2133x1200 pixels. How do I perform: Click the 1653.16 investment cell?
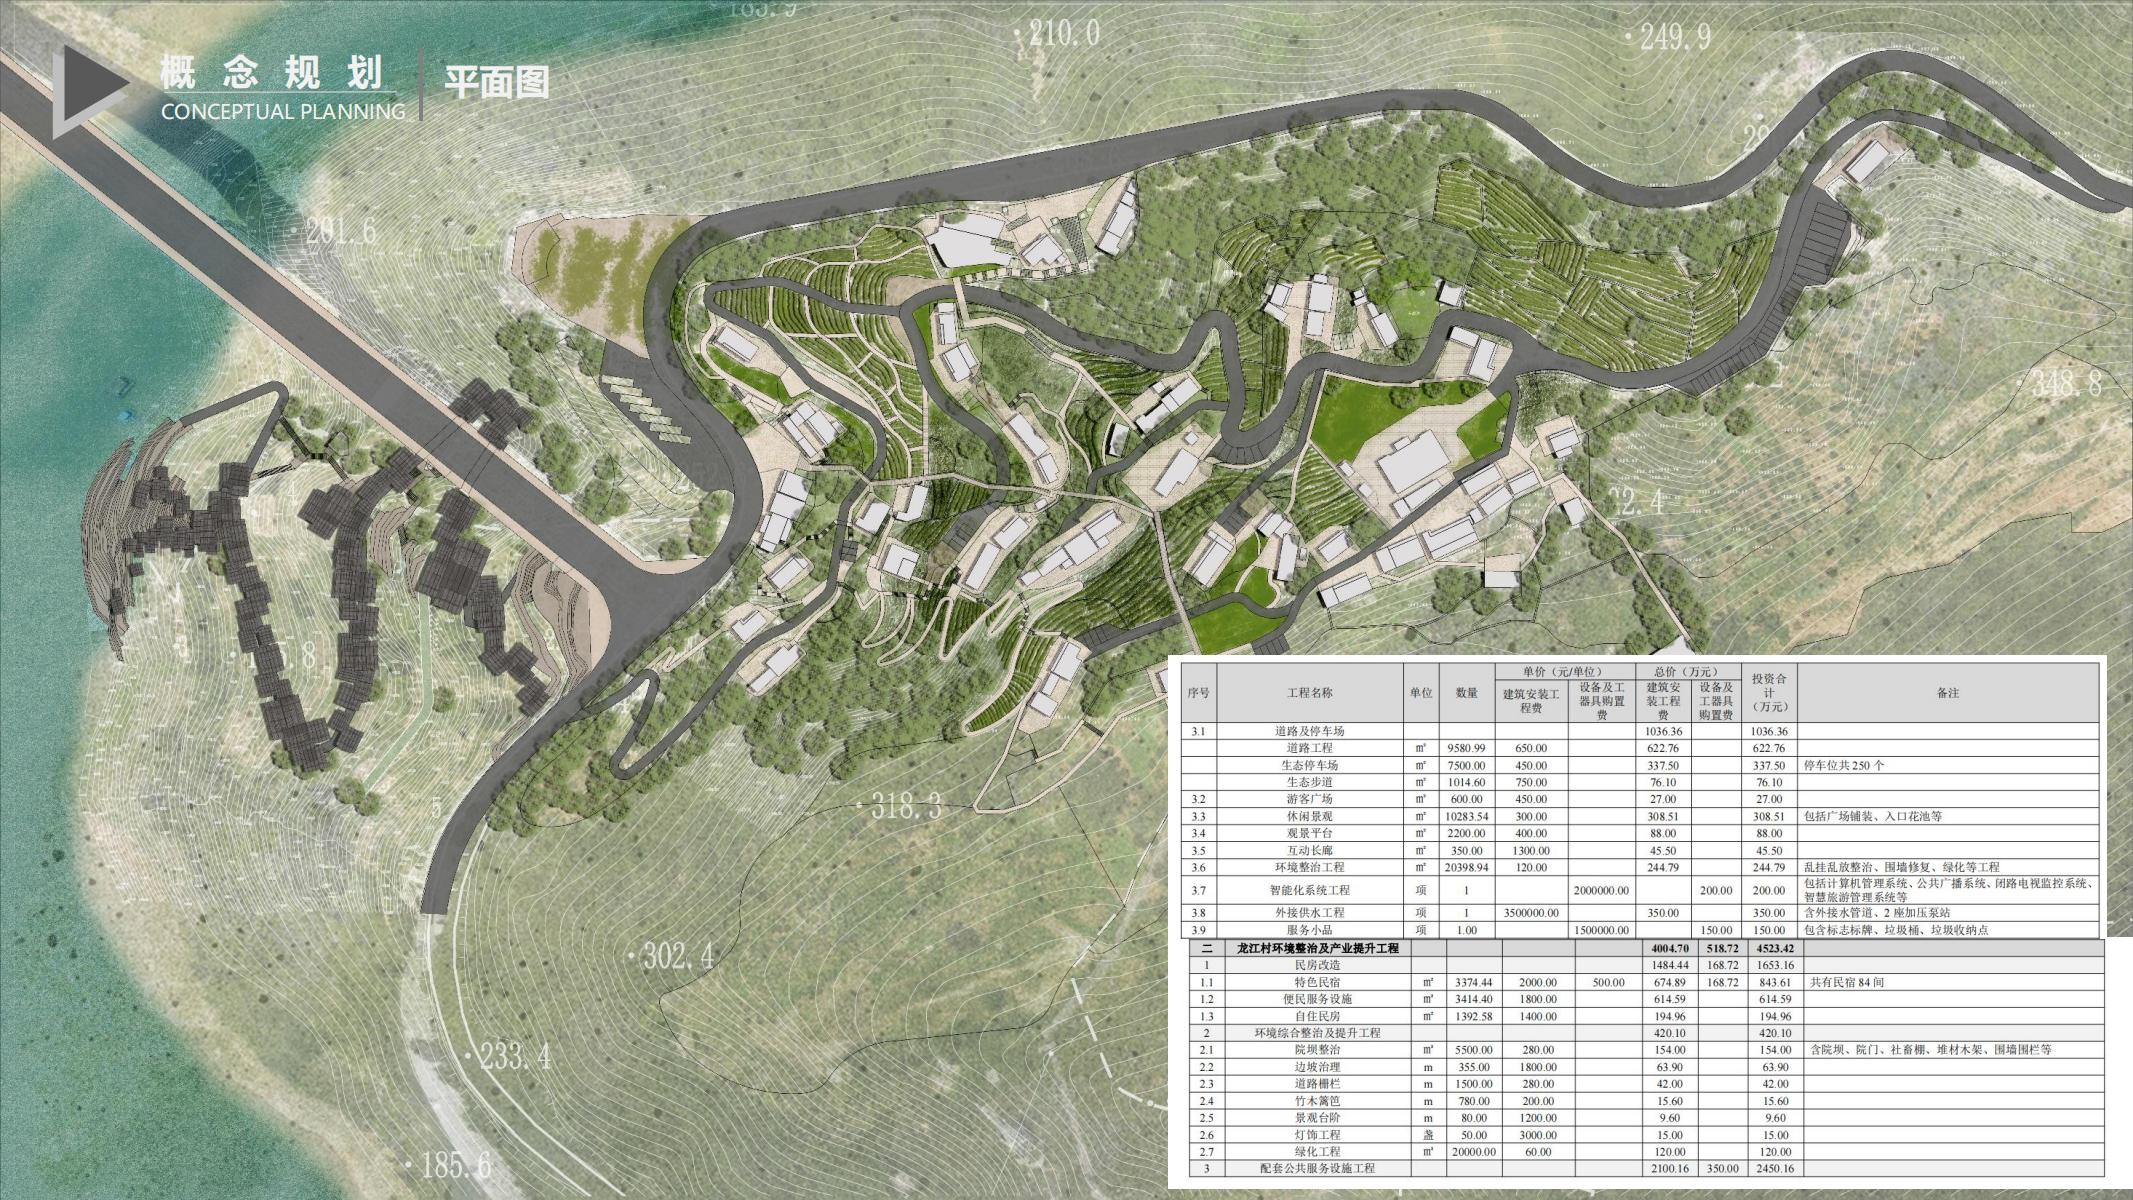(x=1774, y=965)
